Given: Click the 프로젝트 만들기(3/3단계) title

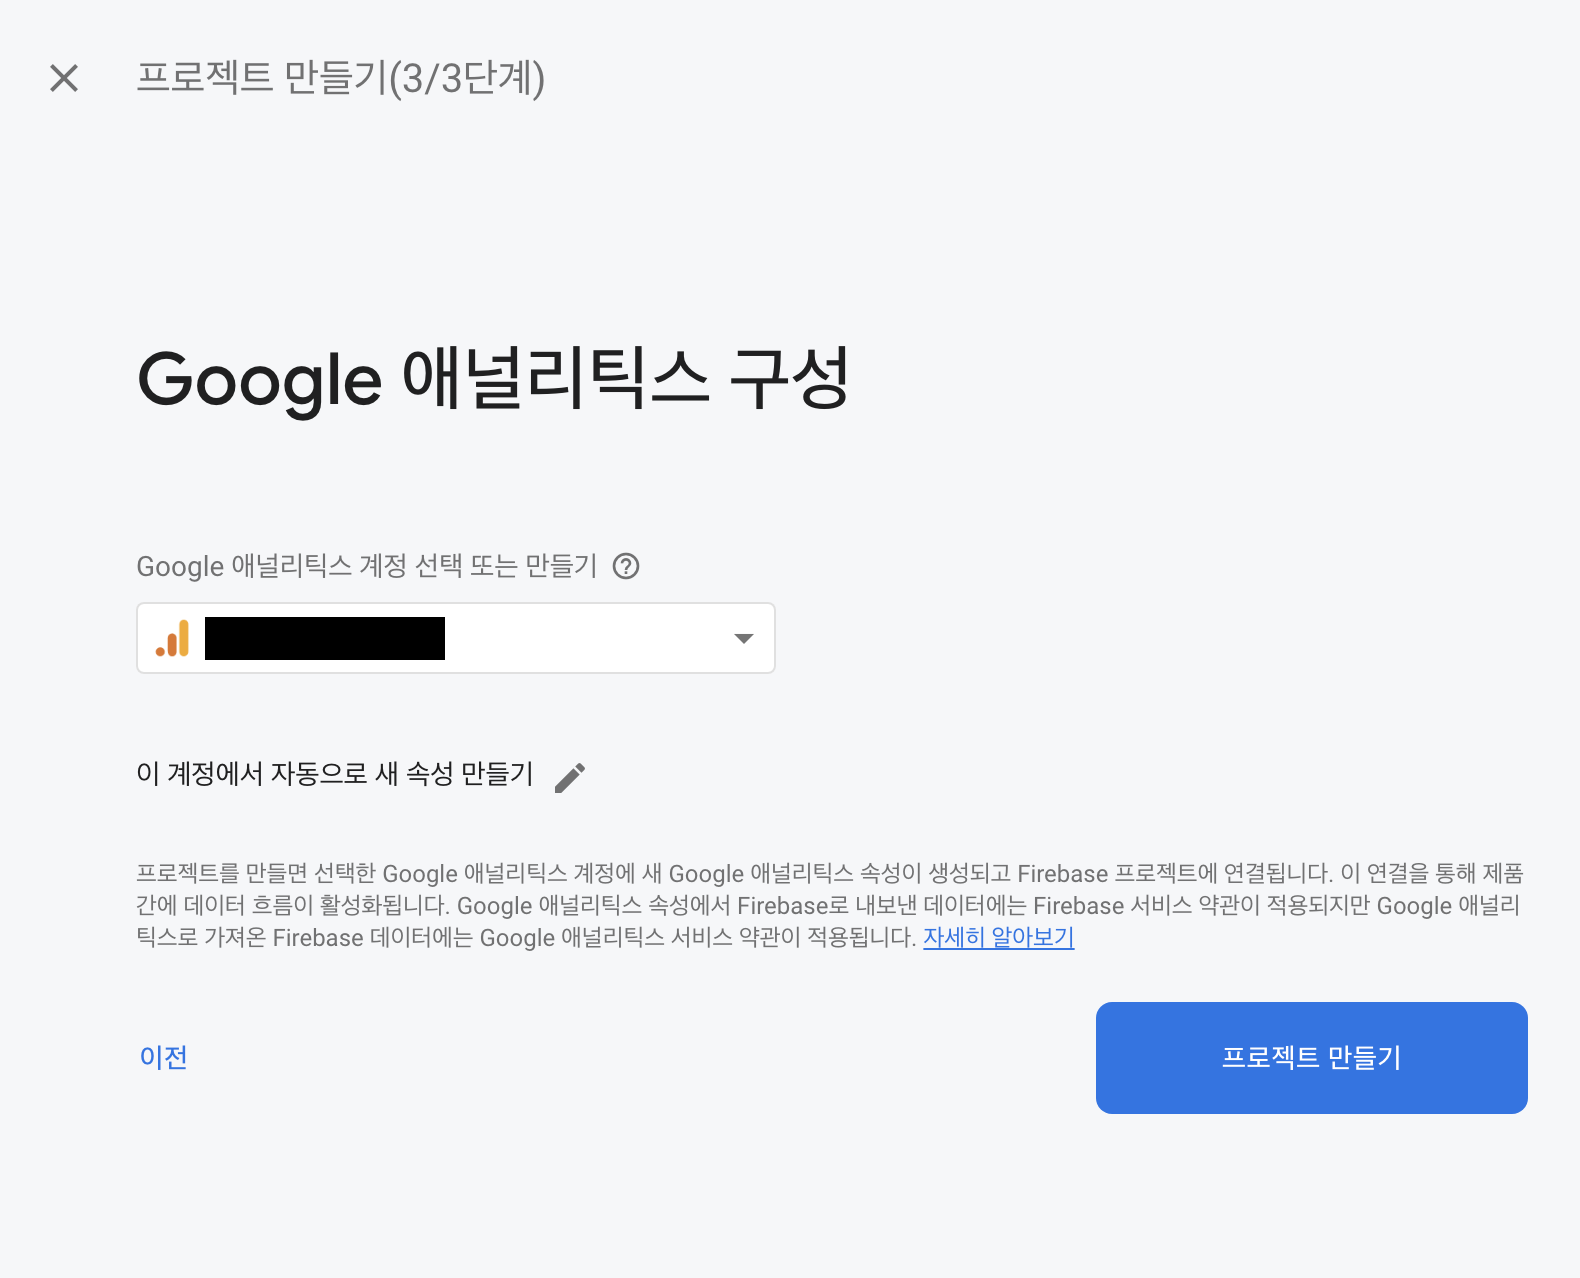Looking at the screenshot, I should pos(341,78).
